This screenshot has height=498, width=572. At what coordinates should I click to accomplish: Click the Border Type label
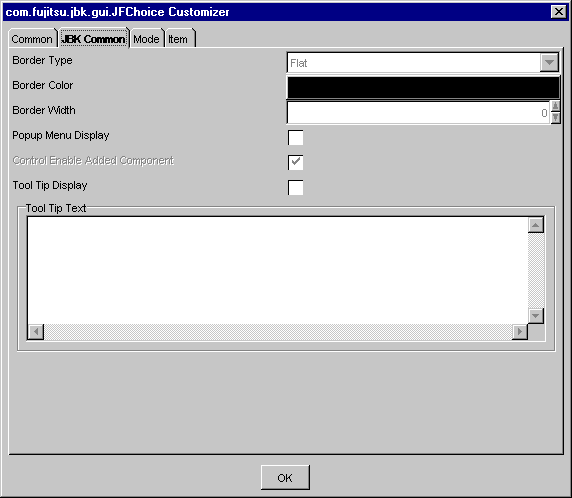pyautogui.click(x=42, y=61)
